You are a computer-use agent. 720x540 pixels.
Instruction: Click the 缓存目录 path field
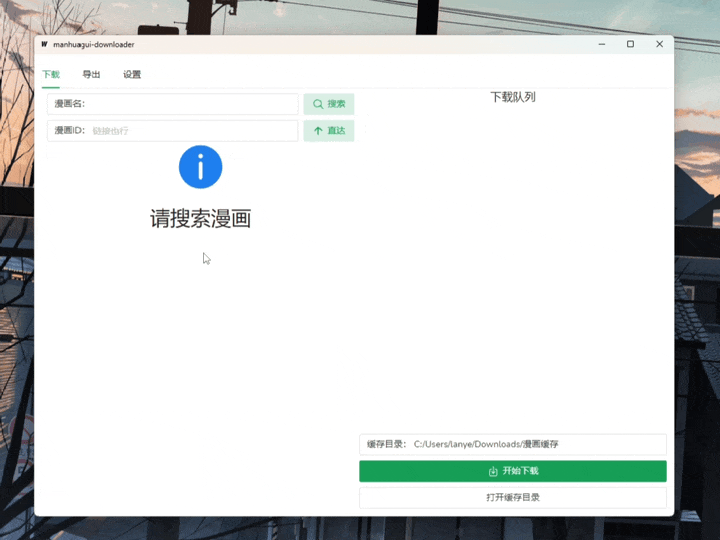[513, 444]
